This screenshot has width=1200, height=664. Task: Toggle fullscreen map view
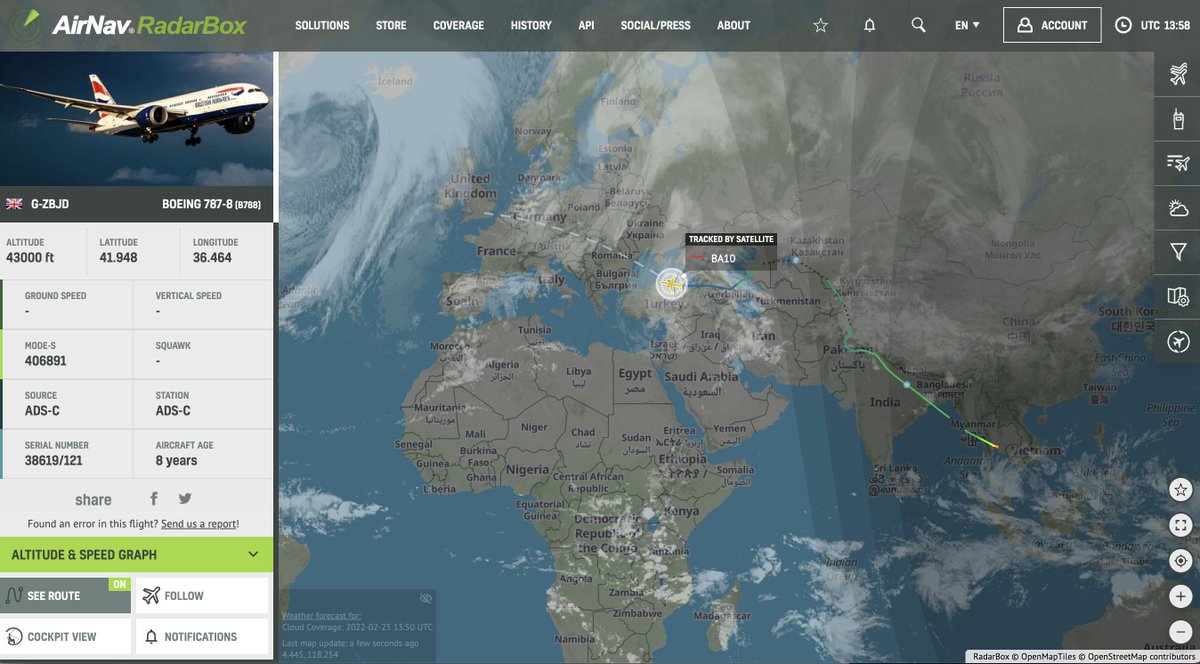point(1181,525)
